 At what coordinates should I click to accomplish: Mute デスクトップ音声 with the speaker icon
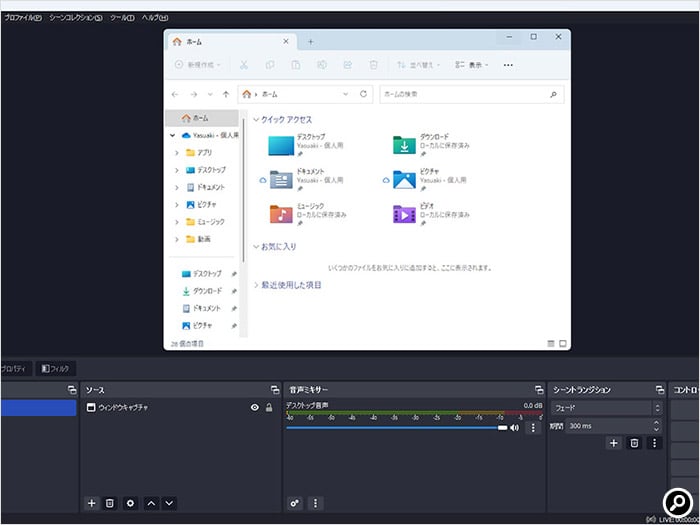coord(515,428)
